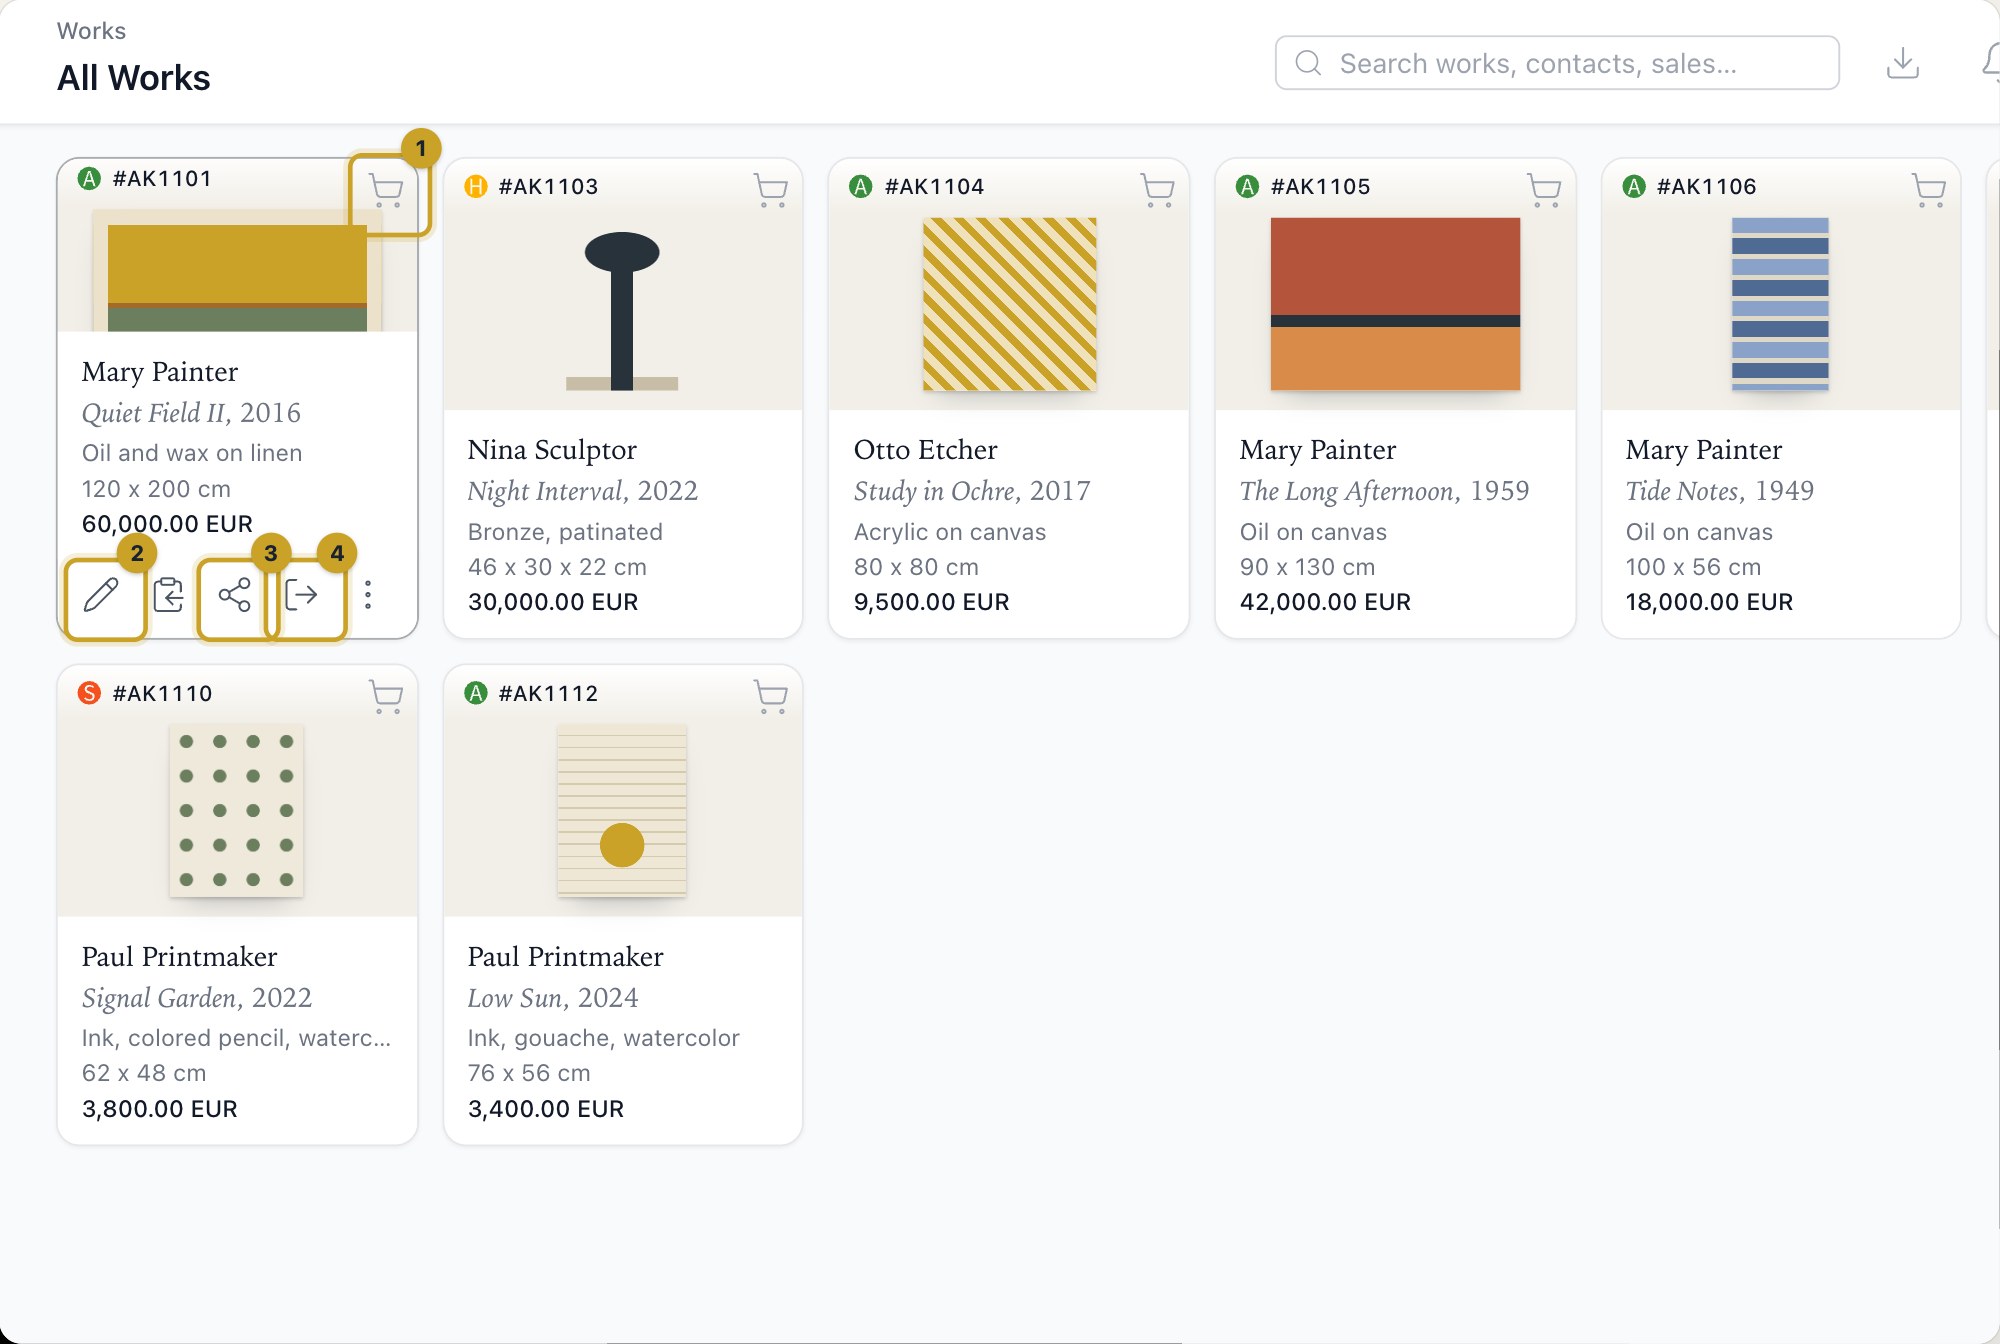This screenshot has width=2000, height=1344.
Task: Click price 9,500.00 EUR
Action: (931, 602)
